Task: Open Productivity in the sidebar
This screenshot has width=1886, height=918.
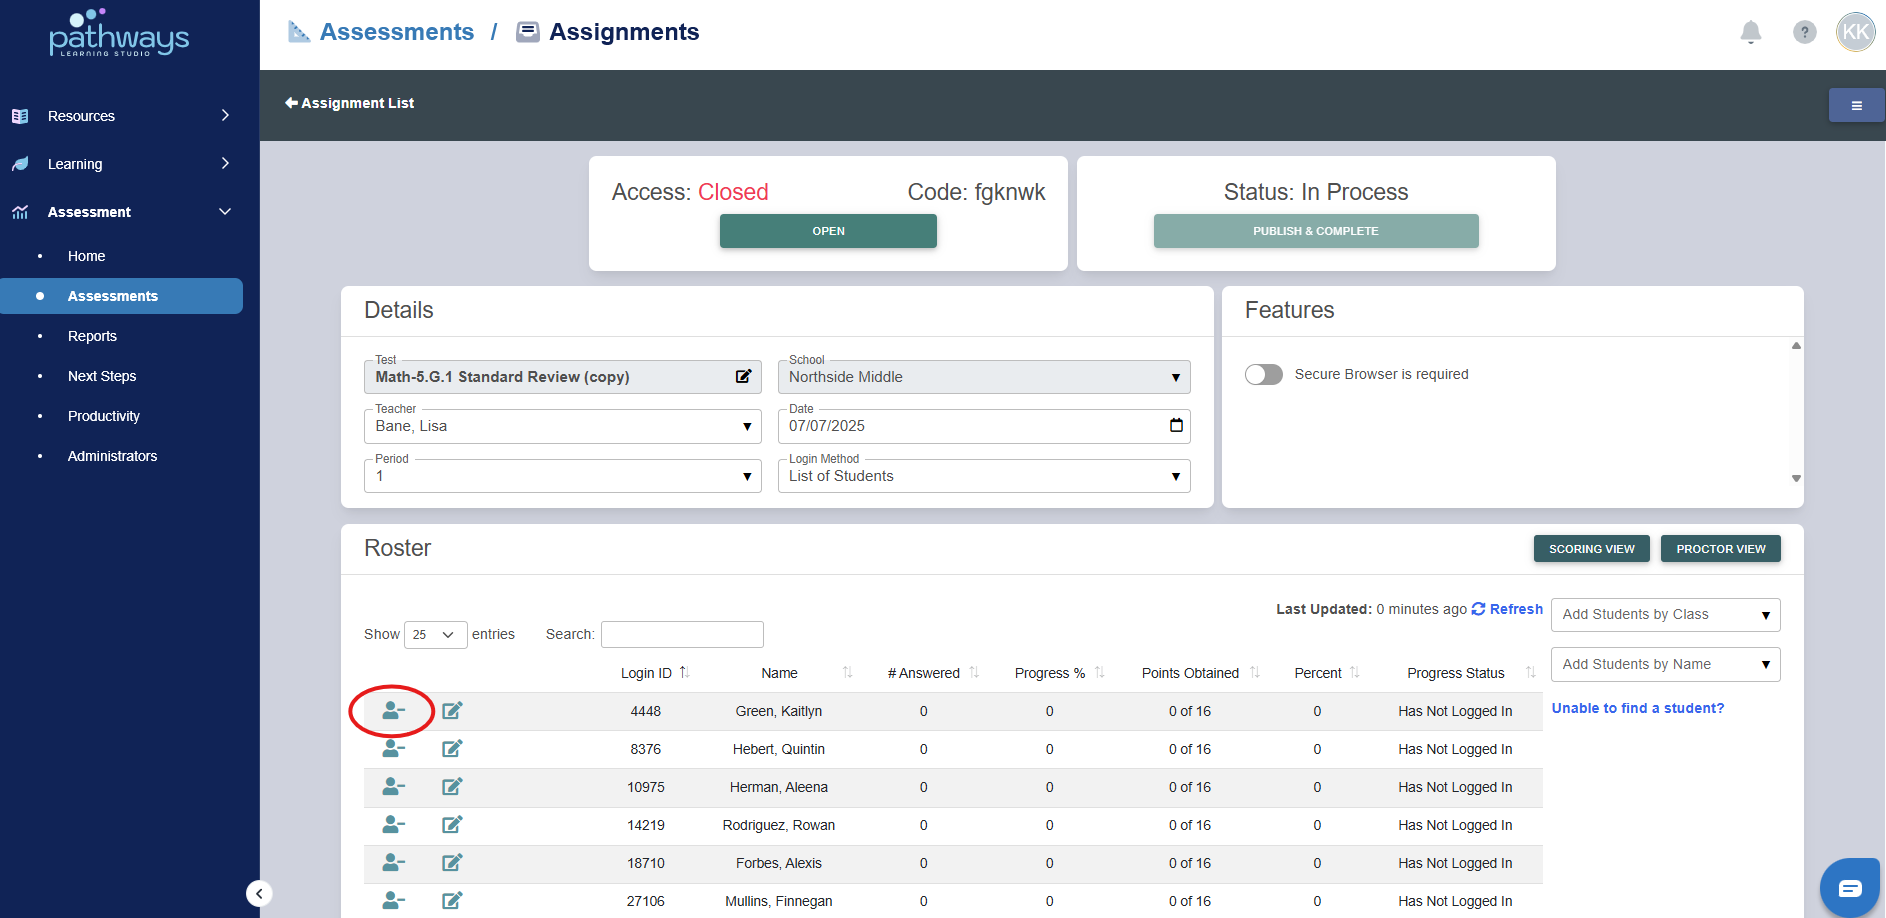Action: pos(104,416)
